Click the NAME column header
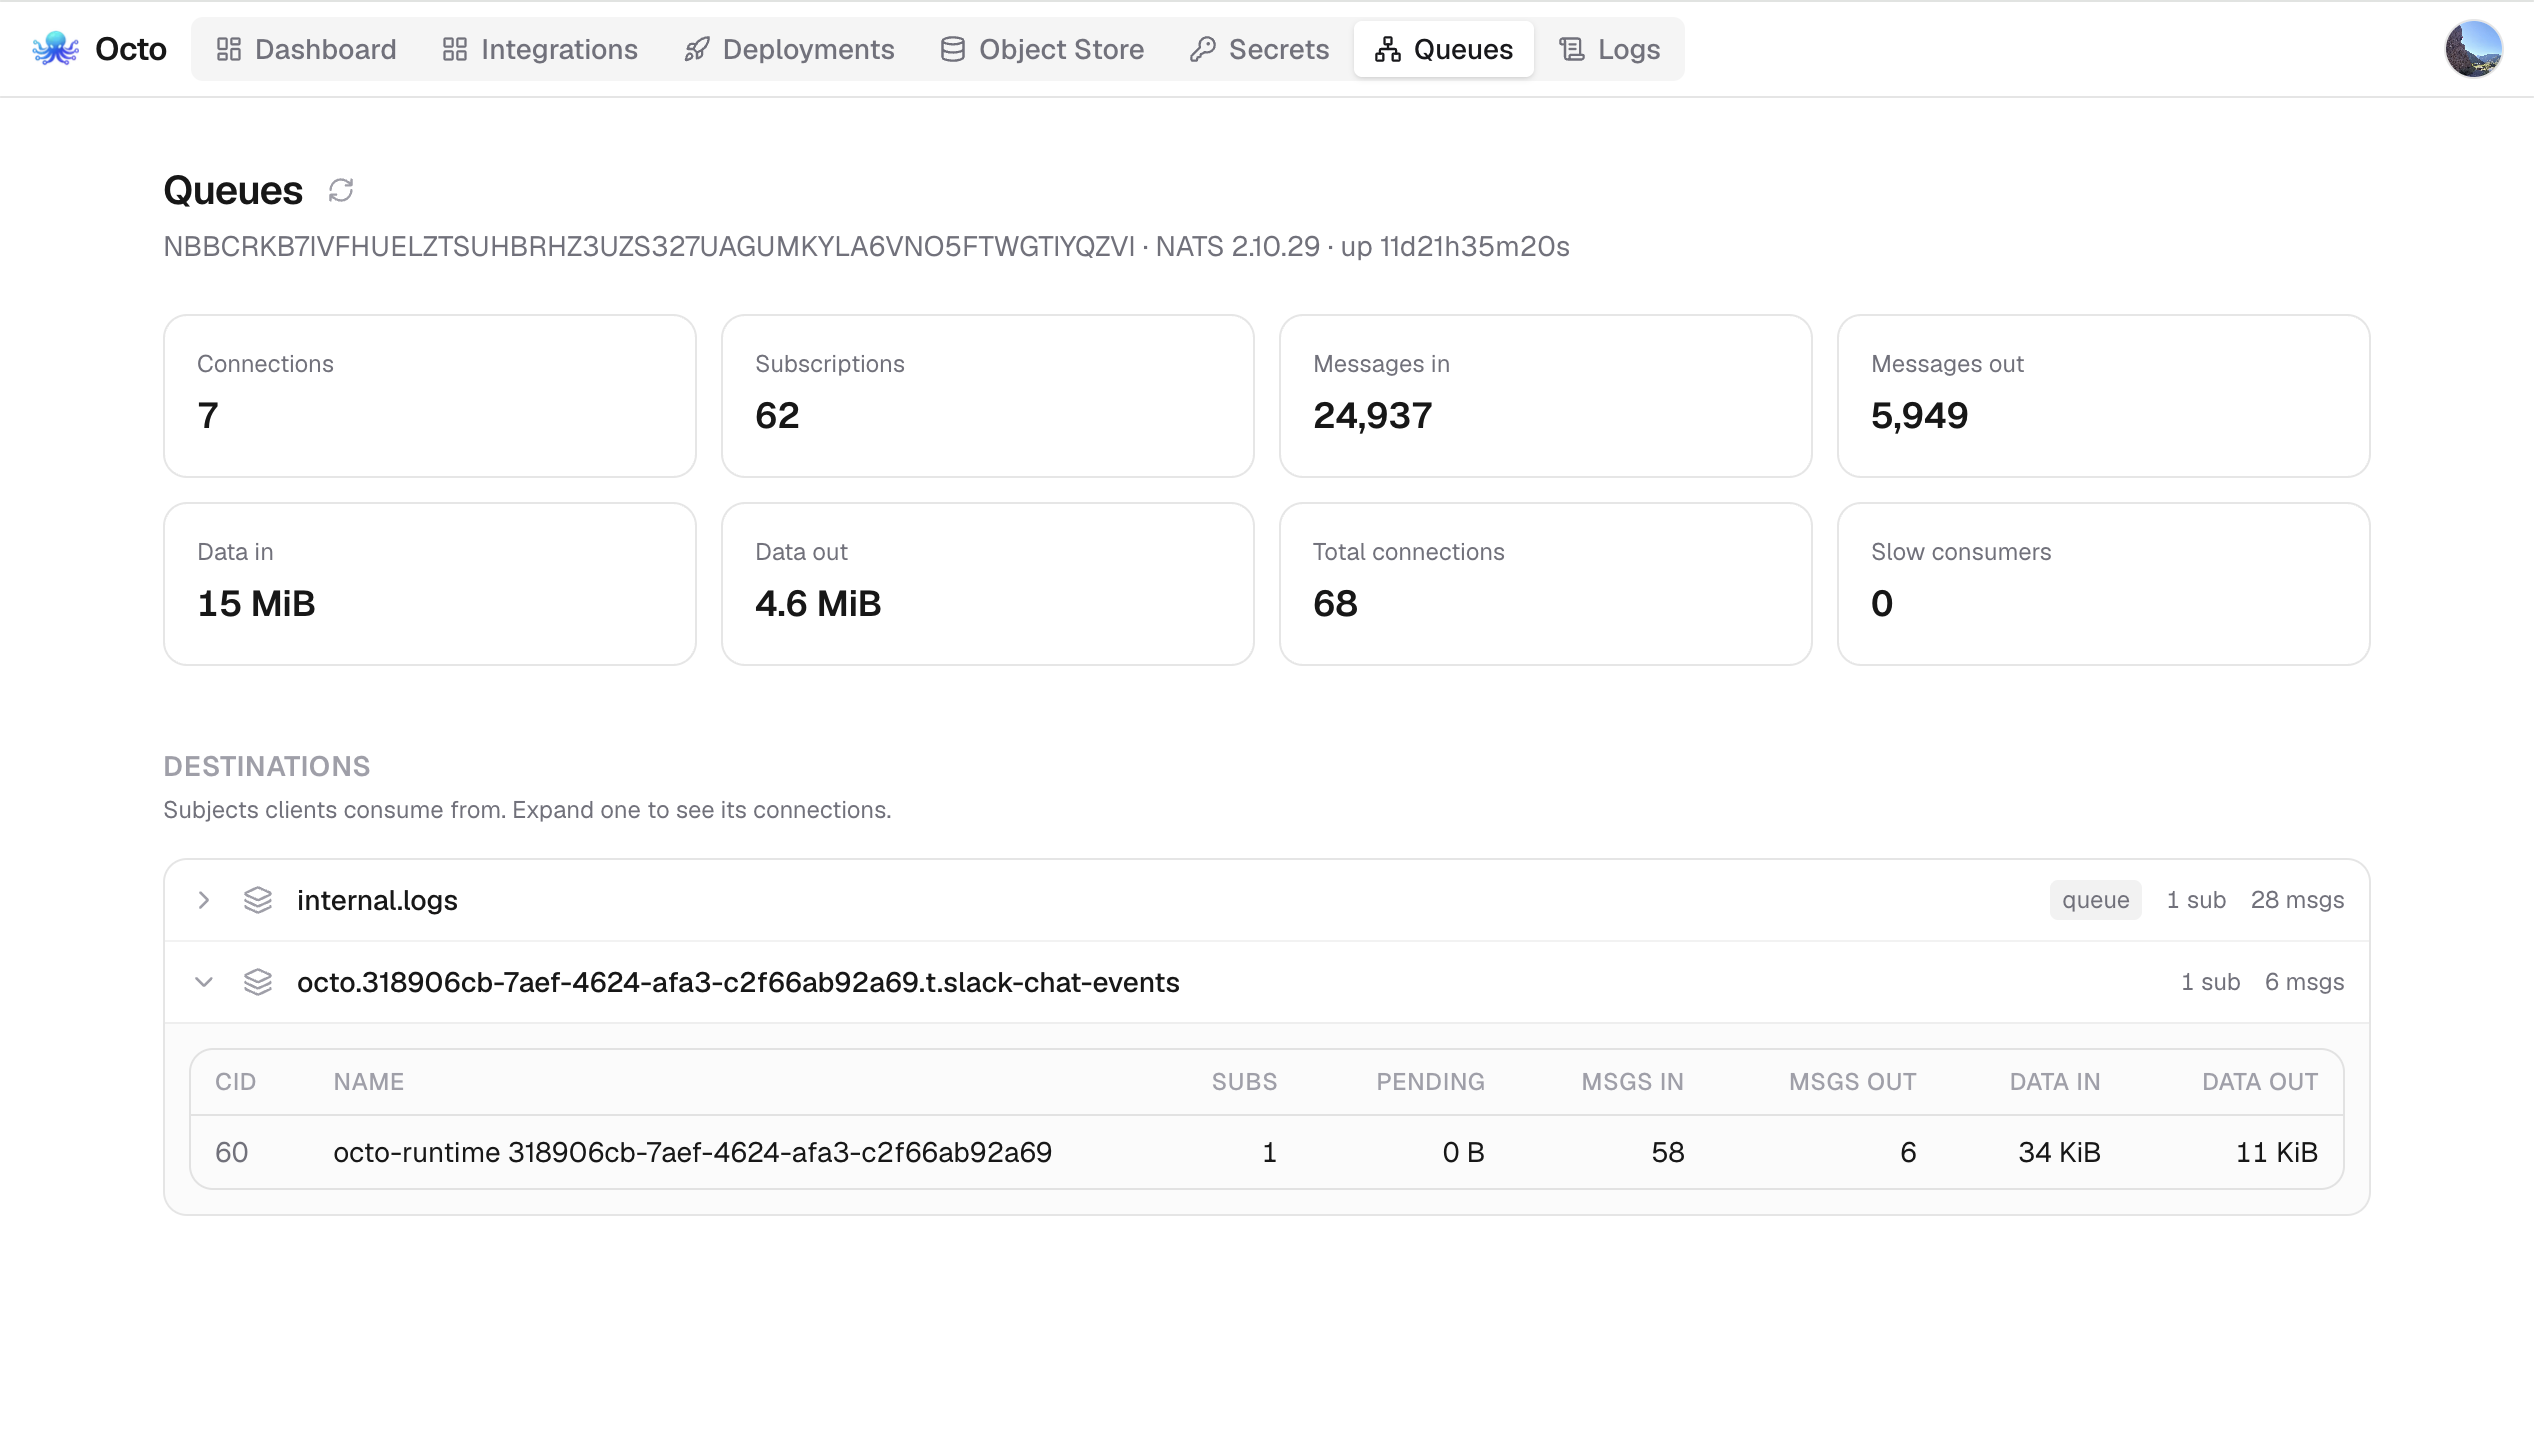 tap(369, 1082)
